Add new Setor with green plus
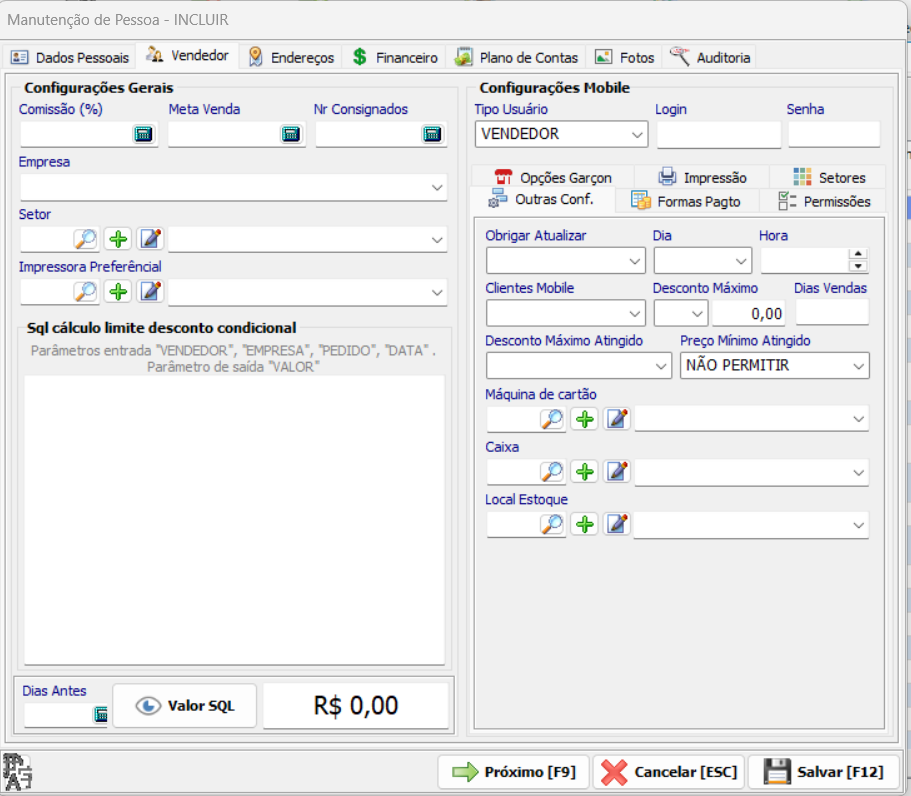Screen dimensions: 911x796 coord(118,239)
